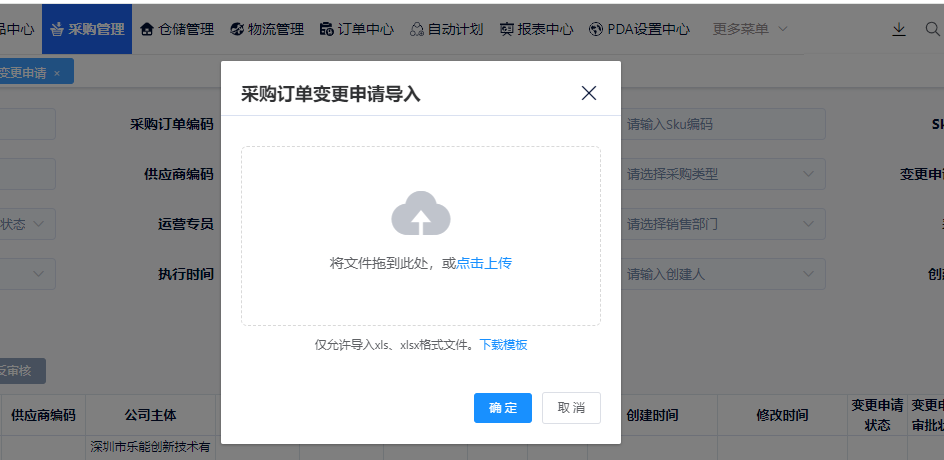944x460 pixels.
Task: Click the 修改时间 column header
Action: 782,415
